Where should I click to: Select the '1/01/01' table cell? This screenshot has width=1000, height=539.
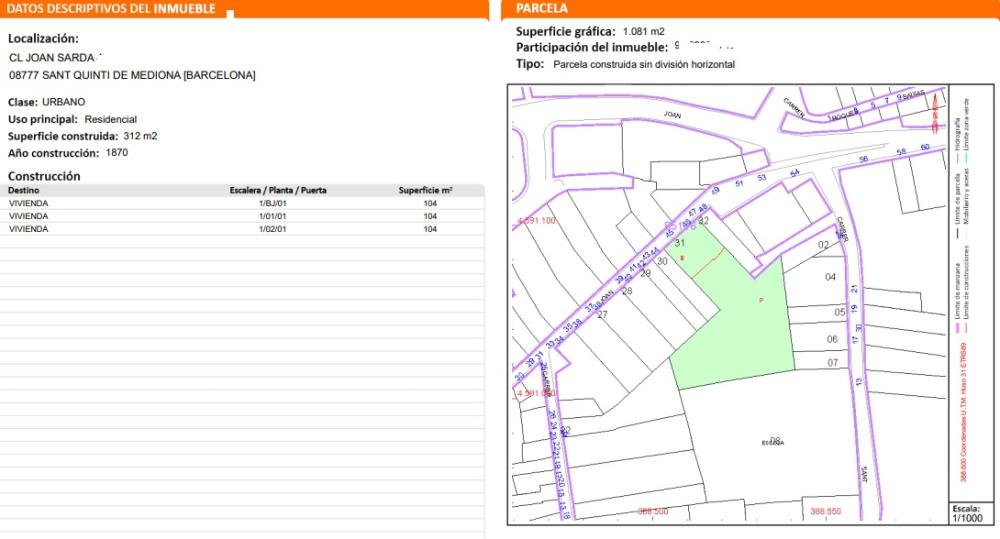272,216
